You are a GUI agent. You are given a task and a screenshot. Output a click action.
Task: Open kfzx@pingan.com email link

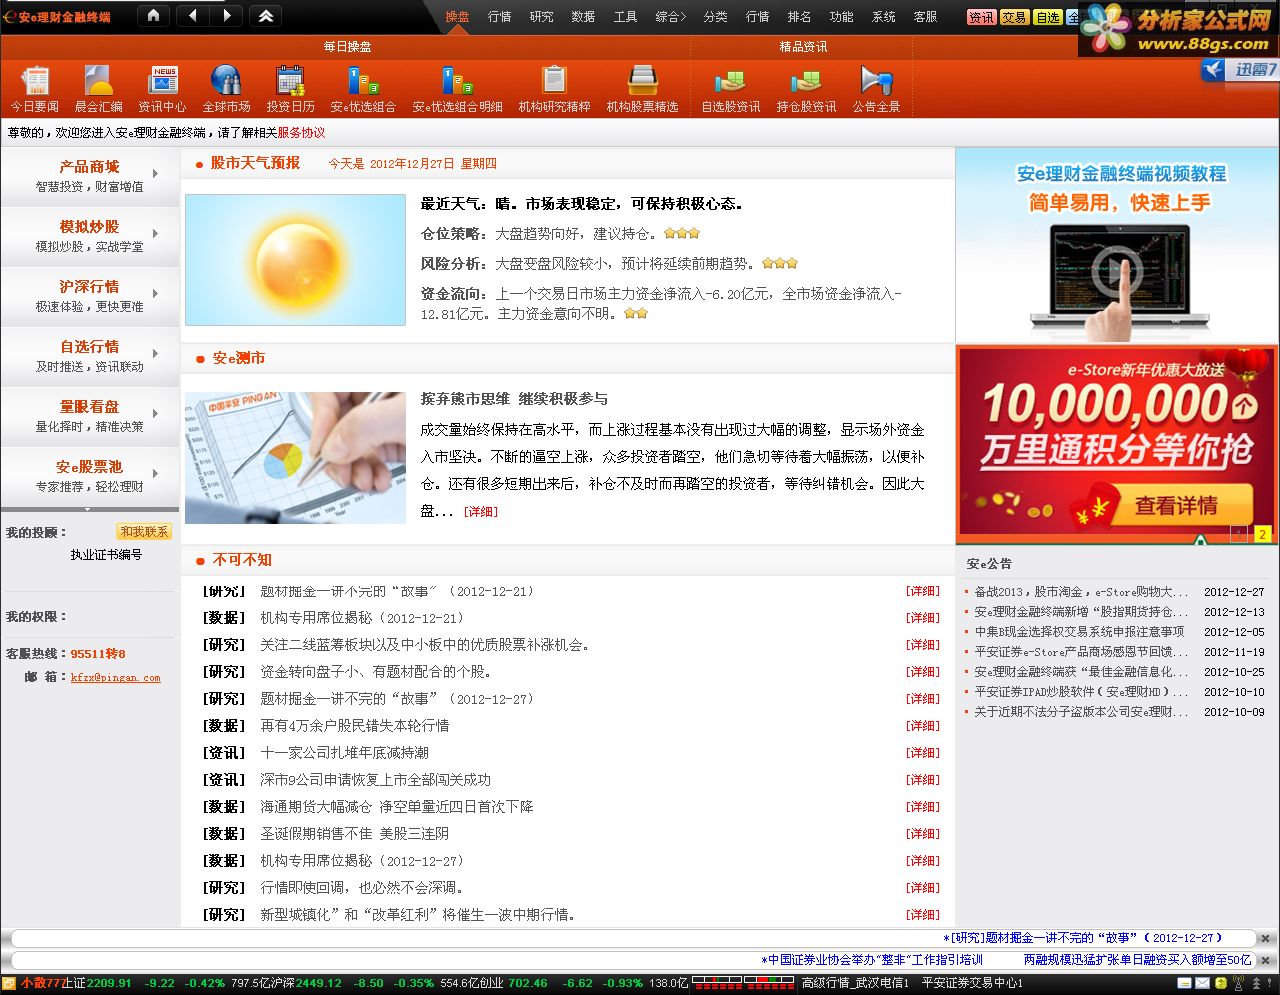pos(115,678)
